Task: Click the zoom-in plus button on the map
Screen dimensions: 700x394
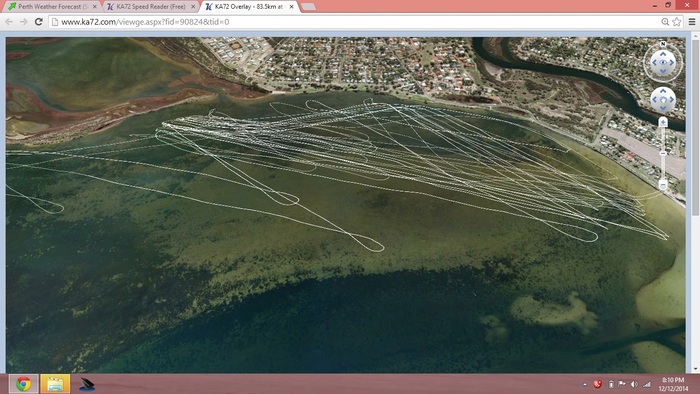Action: [663, 122]
